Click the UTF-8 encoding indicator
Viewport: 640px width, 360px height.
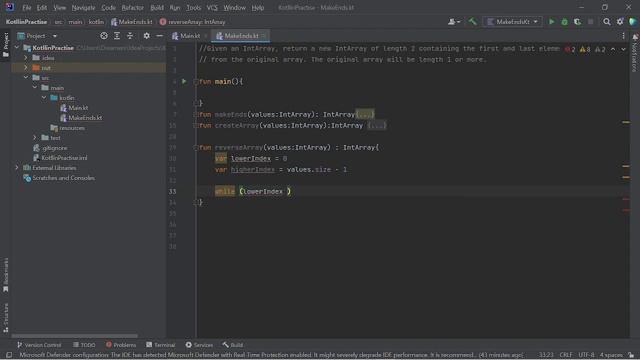586,355
